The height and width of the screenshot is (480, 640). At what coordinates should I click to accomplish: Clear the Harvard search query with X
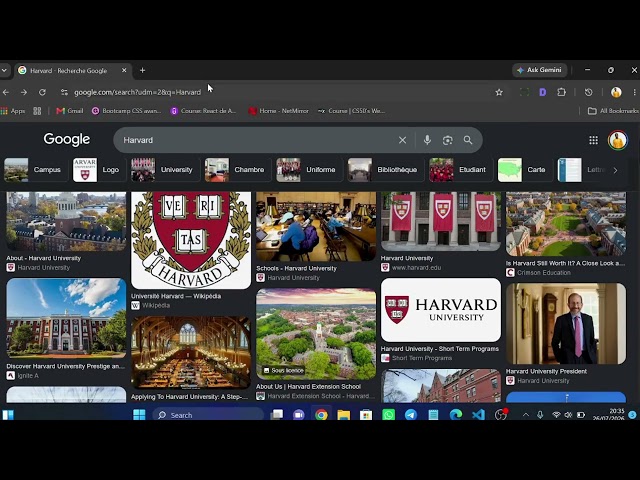pos(402,140)
